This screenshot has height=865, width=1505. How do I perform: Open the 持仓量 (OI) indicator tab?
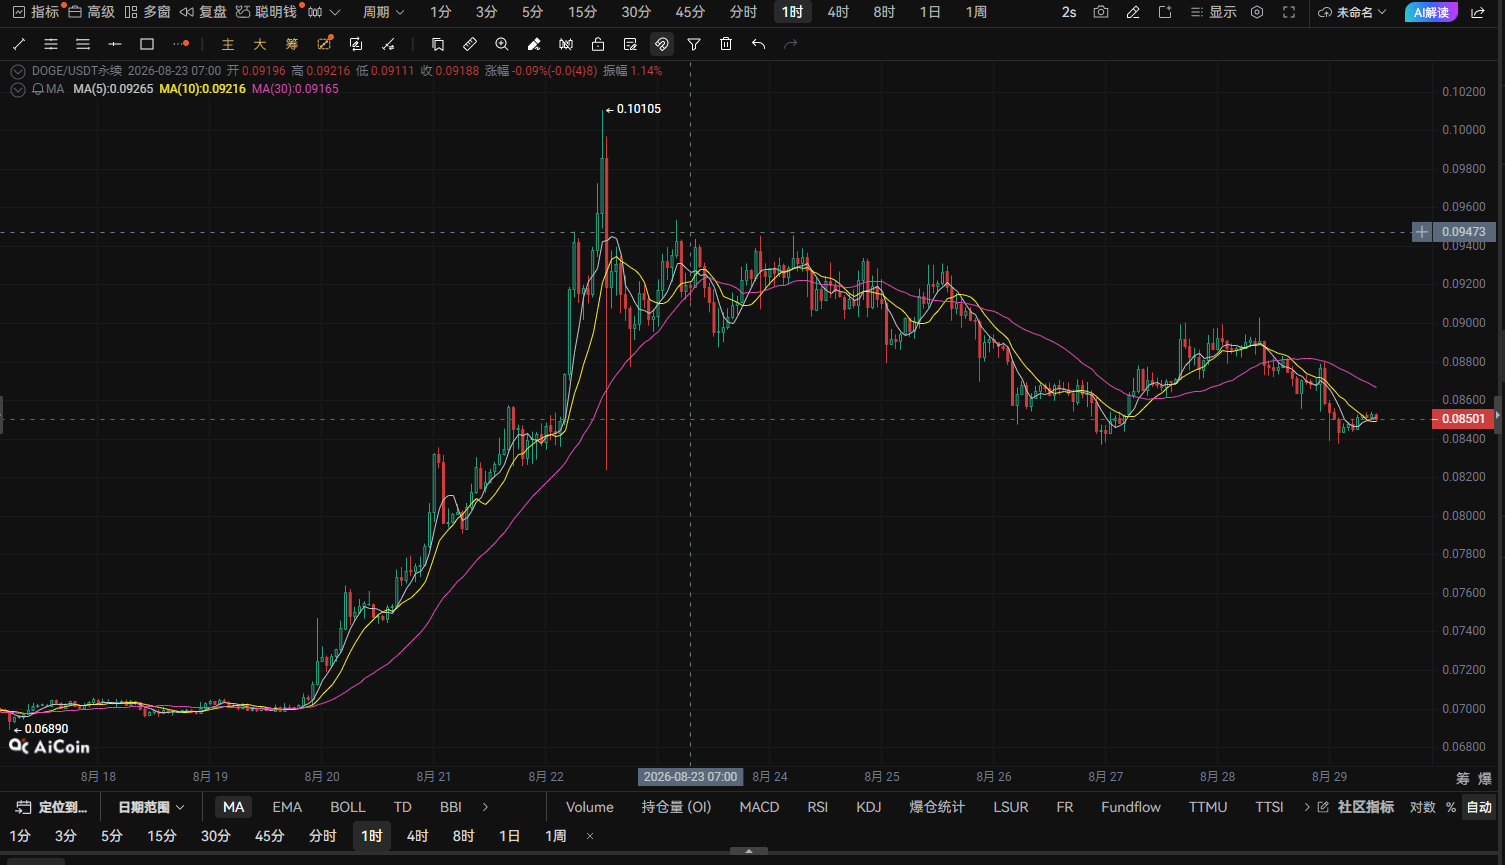coord(676,807)
